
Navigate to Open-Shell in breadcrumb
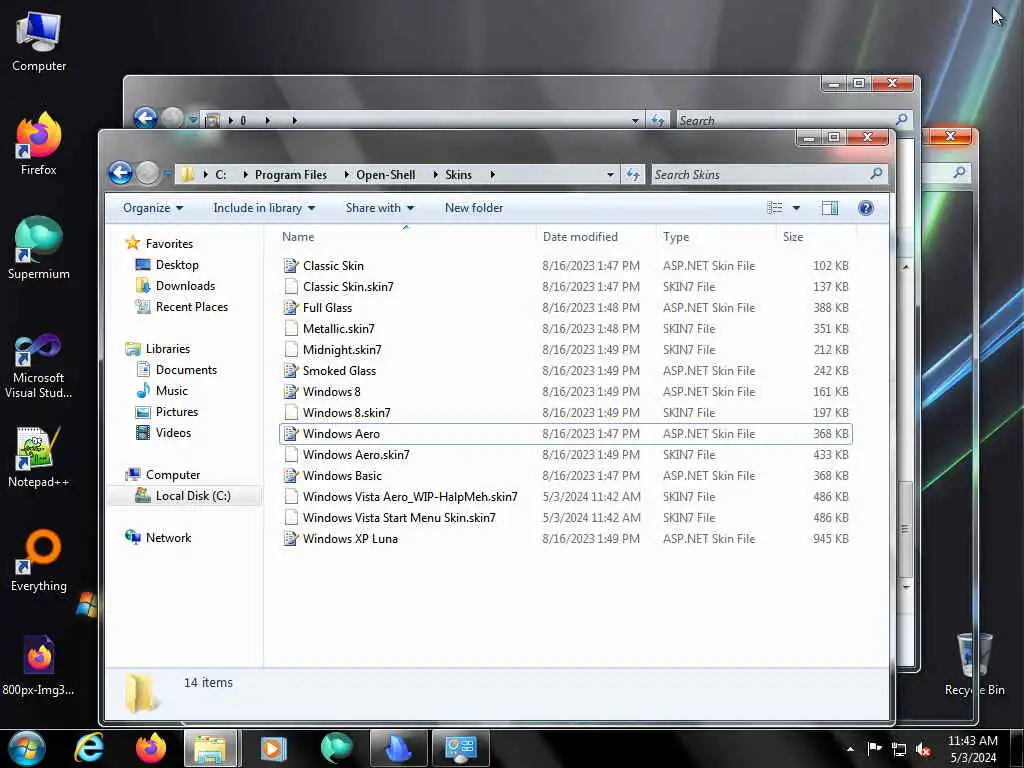coord(385,174)
